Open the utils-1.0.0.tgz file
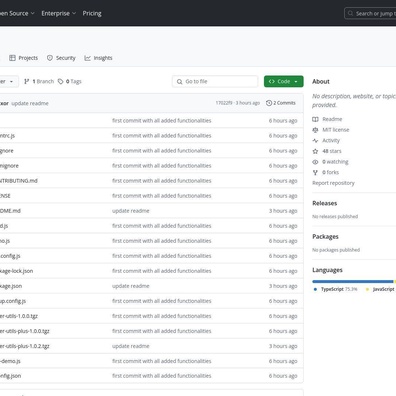The image size is (396, 396). (x=19, y=316)
